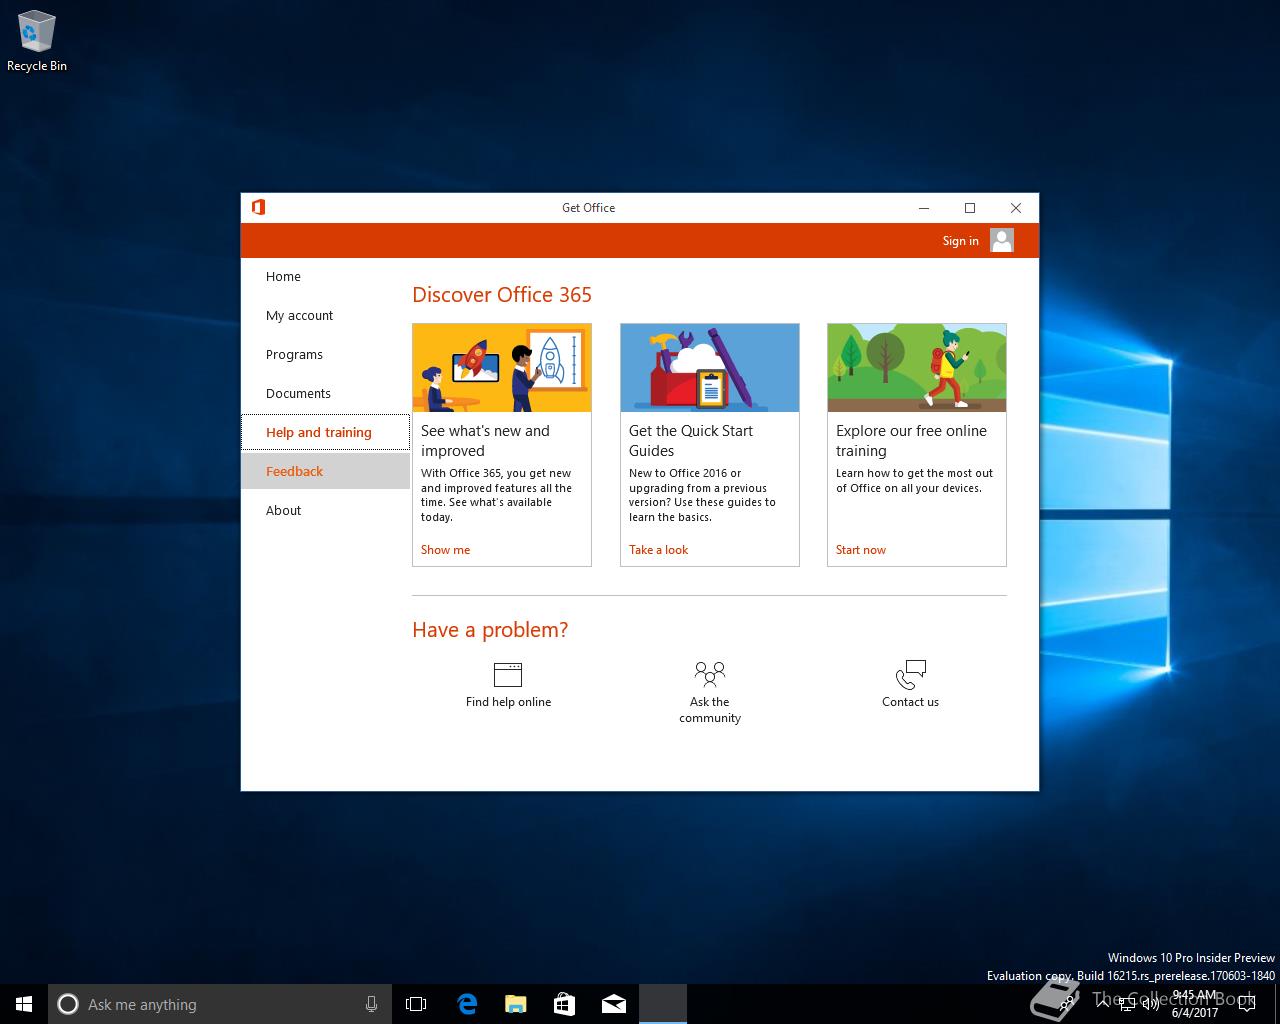Close the Get Office window
This screenshot has height=1024, width=1280.
tap(1016, 208)
